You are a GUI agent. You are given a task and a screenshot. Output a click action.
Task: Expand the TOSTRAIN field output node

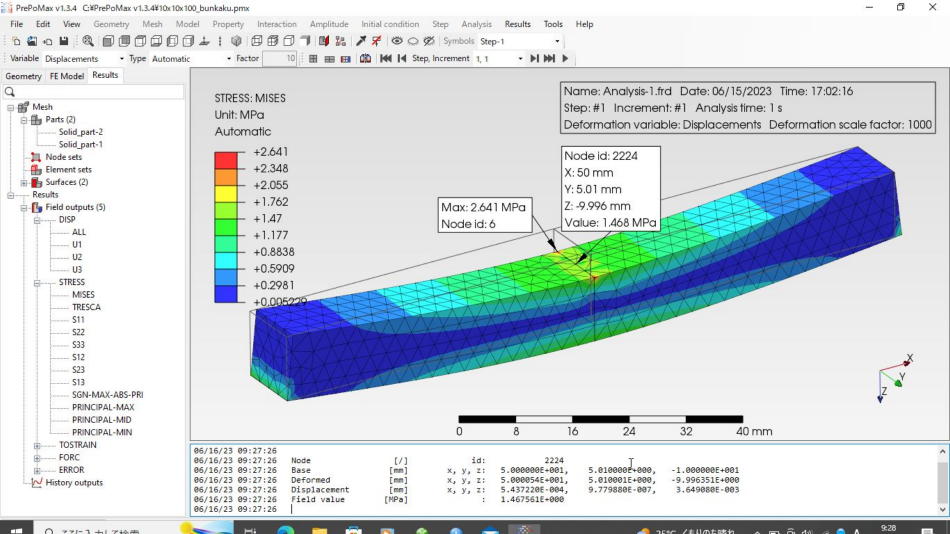point(37,445)
